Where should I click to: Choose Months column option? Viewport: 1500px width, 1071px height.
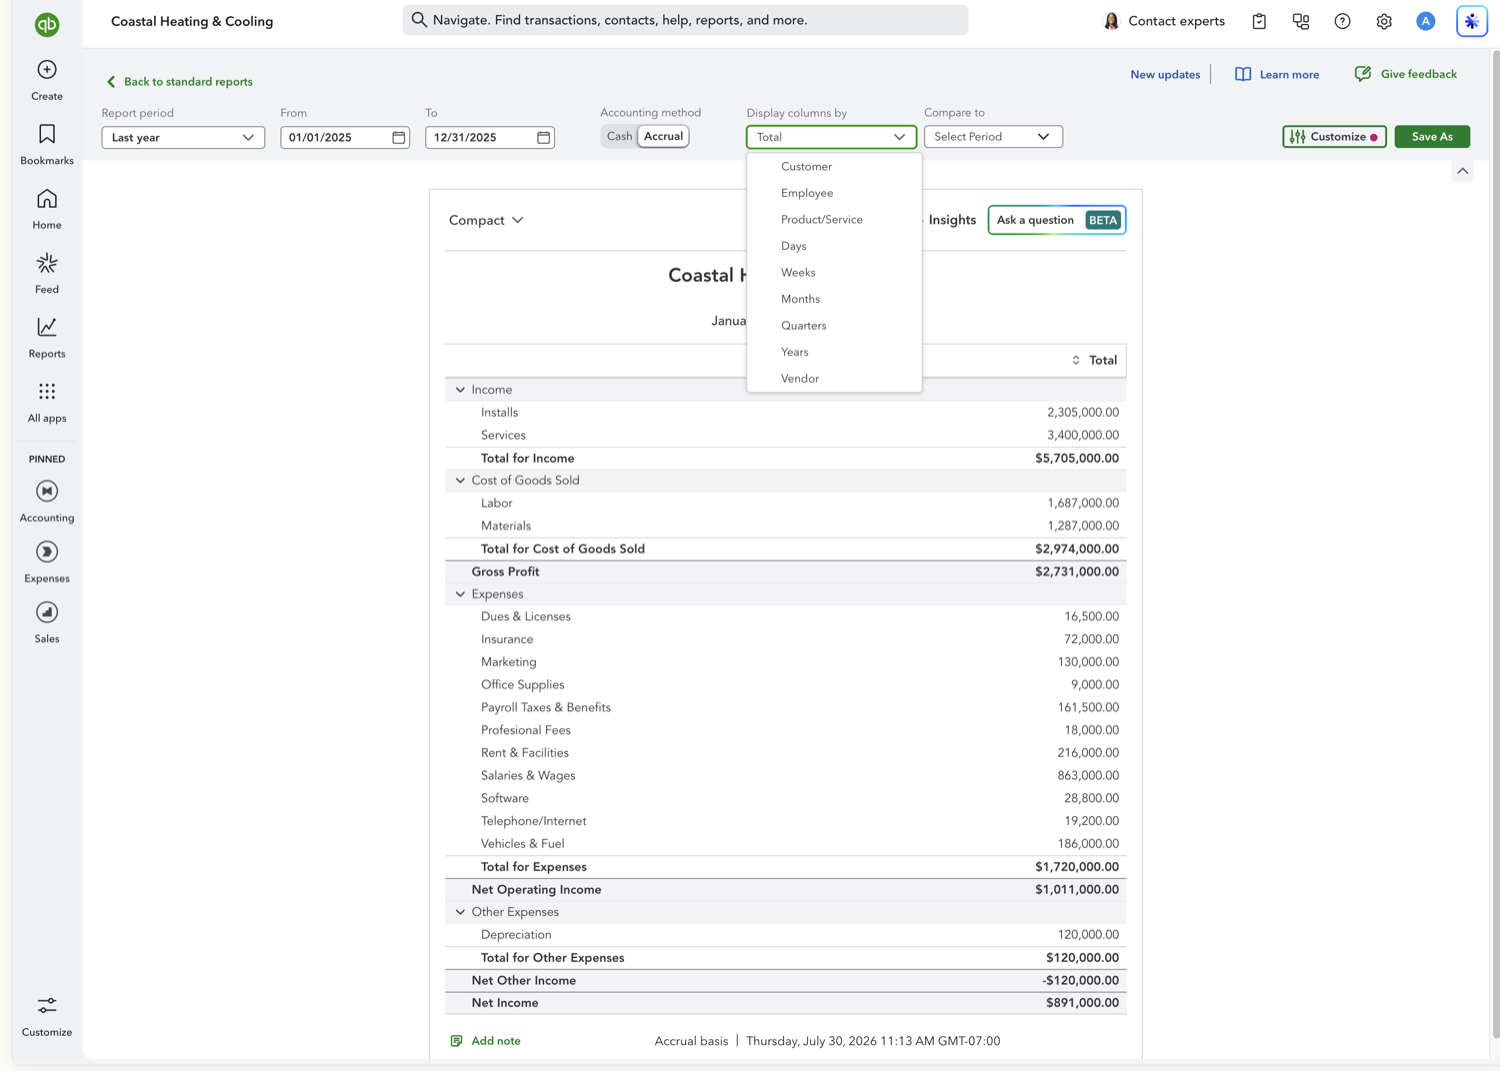(x=834, y=299)
